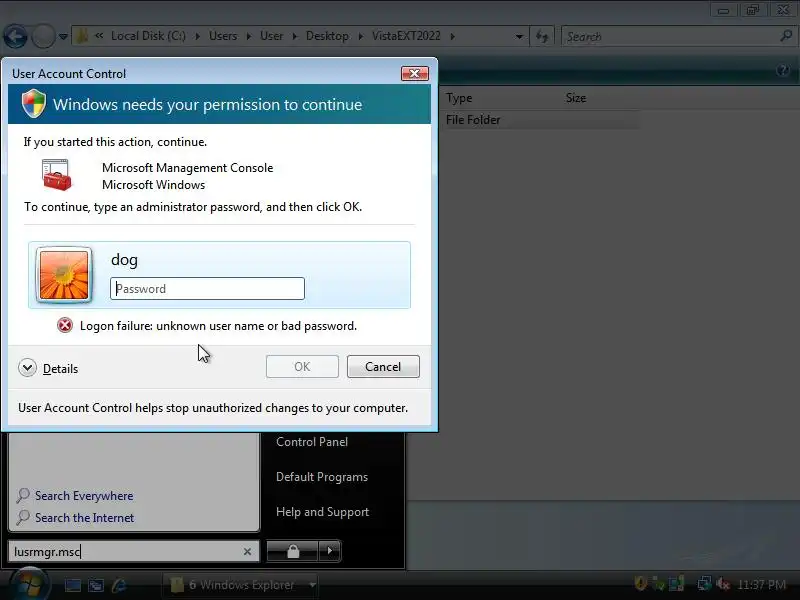Click the 'Microsoft Management Console' text
Screen dimensions: 800x600
coord(187,168)
